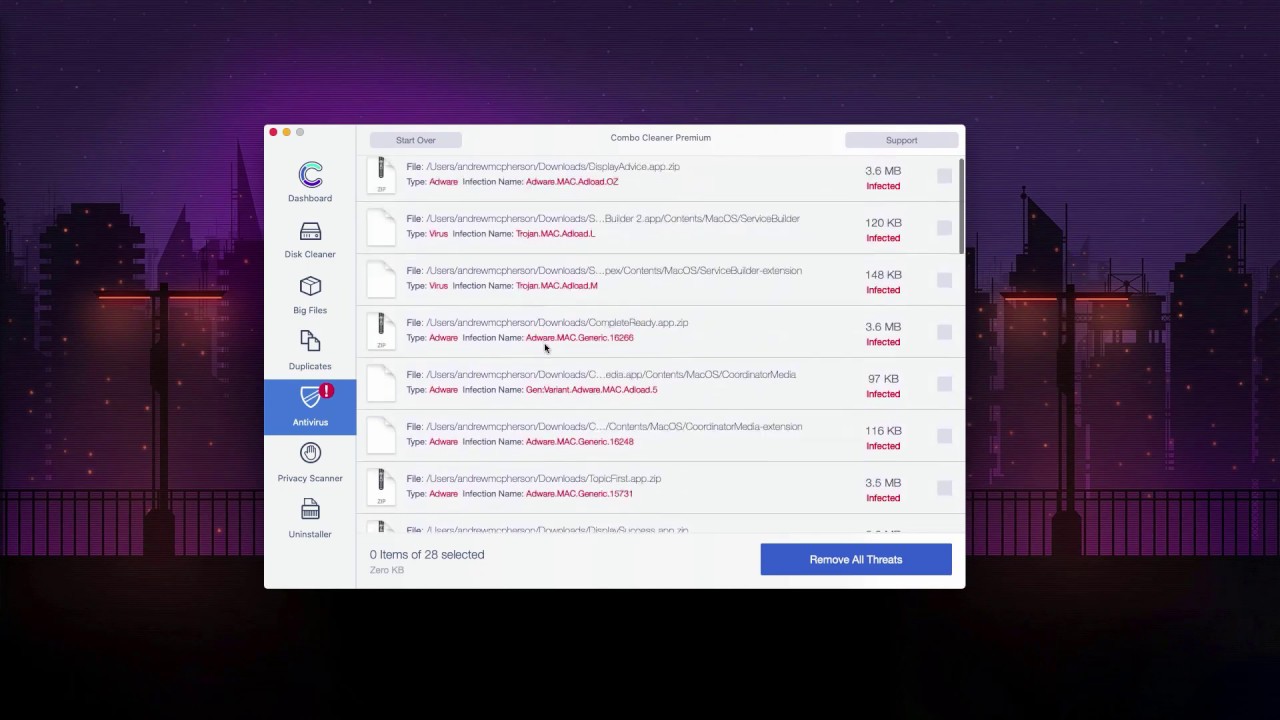Click the 3.5 MB size value
The height and width of the screenshot is (720, 1280).
pyautogui.click(x=883, y=483)
